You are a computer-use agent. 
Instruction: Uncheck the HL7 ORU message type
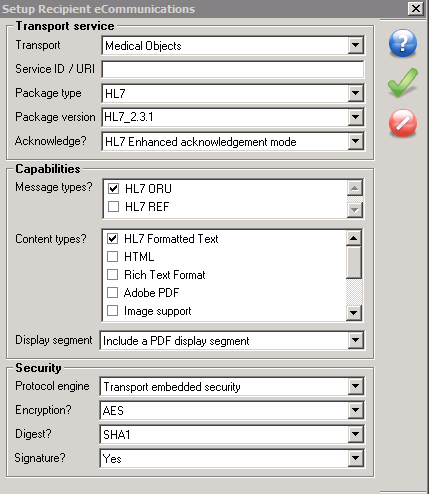click(x=113, y=188)
